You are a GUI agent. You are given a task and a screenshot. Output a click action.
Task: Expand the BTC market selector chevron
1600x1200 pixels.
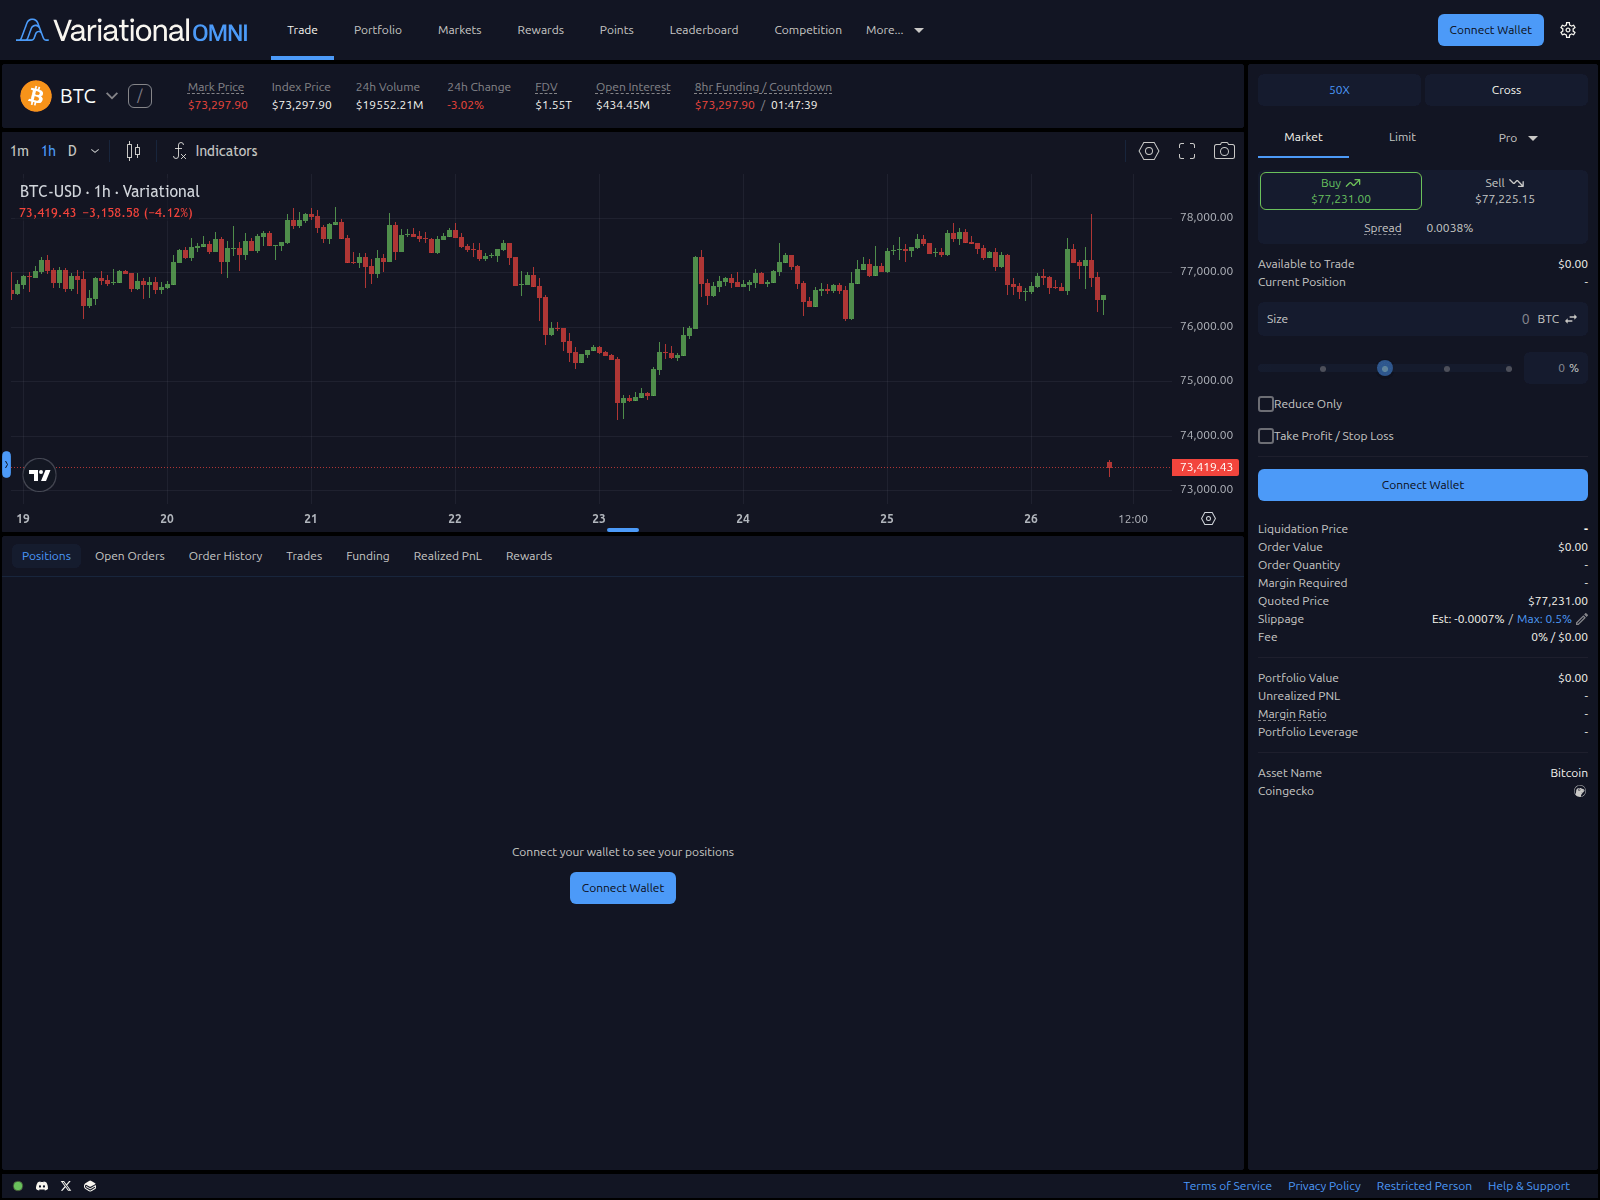[x=112, y=96]
